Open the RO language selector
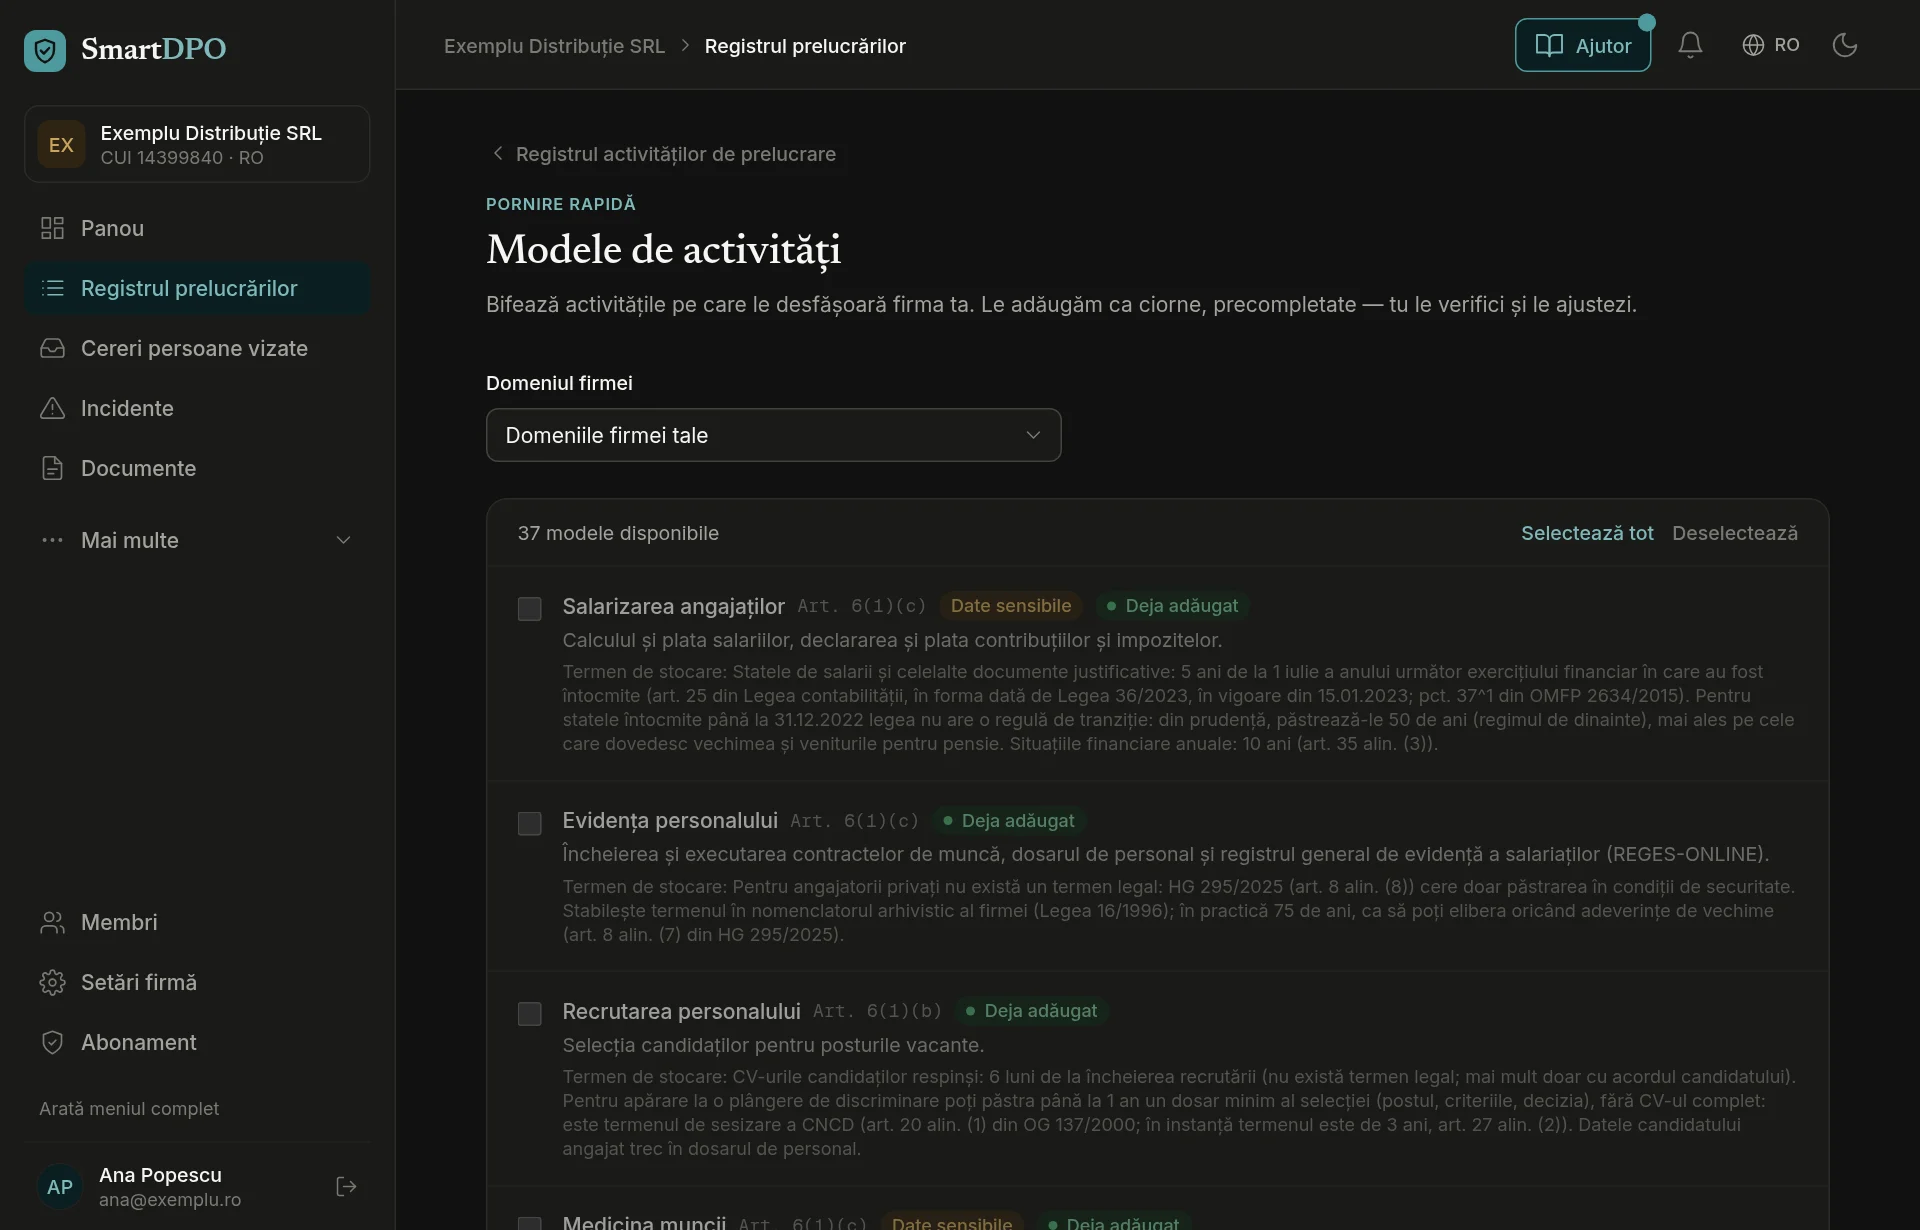Viewport: 1920px width, 1230px height. (1771, 45)
